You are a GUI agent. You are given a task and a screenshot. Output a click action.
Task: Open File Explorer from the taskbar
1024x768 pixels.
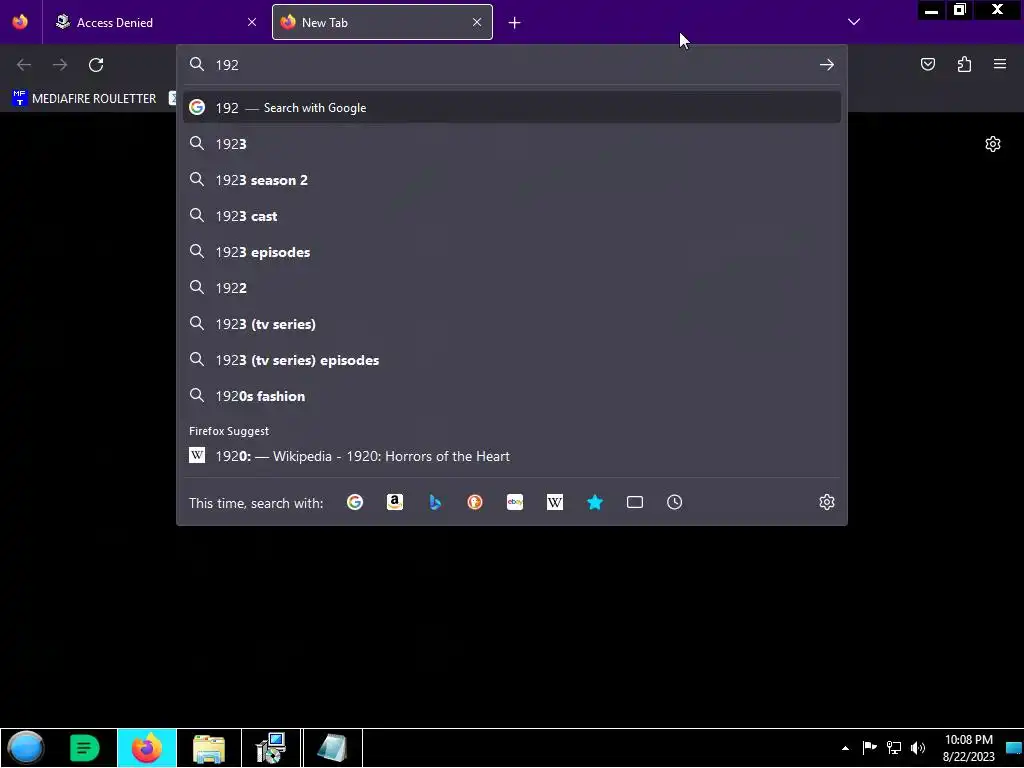point(209,748)
